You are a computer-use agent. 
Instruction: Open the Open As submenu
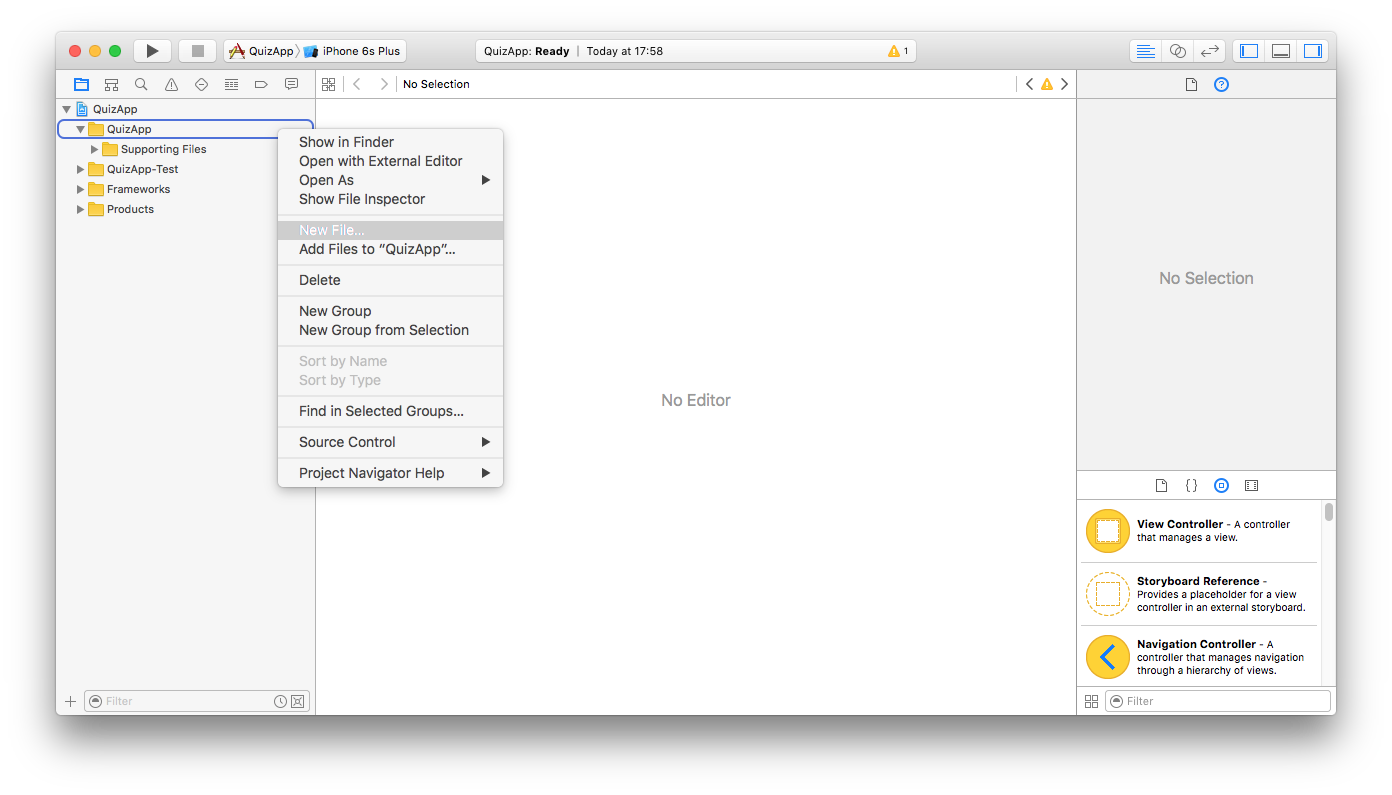point(390,180)
